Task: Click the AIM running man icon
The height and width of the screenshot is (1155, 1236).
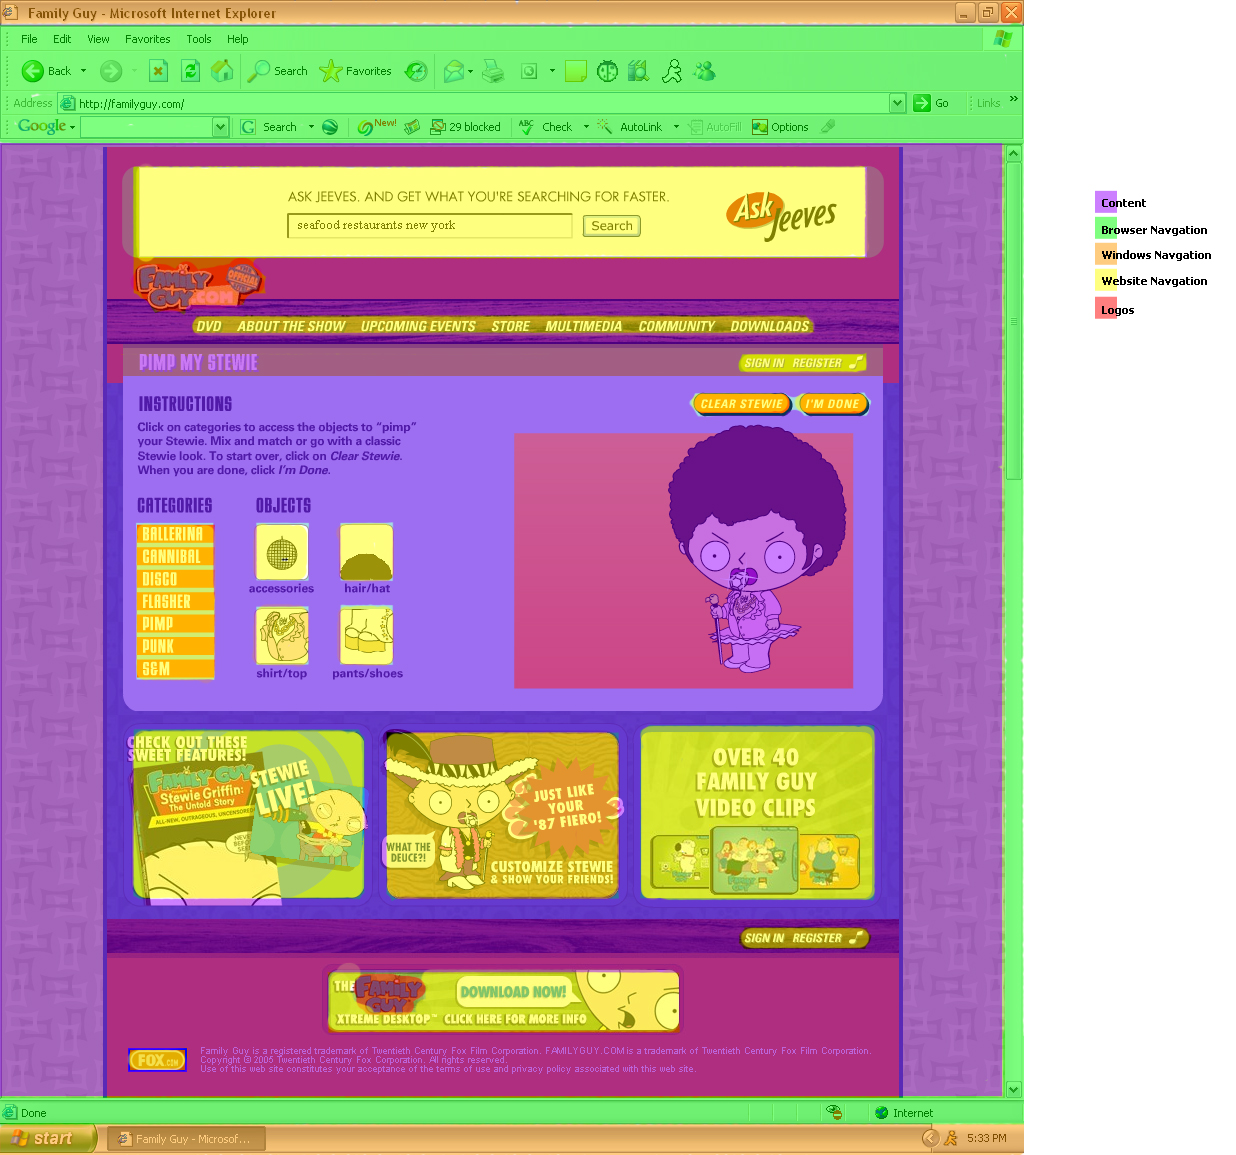Action: pos(672,71)
